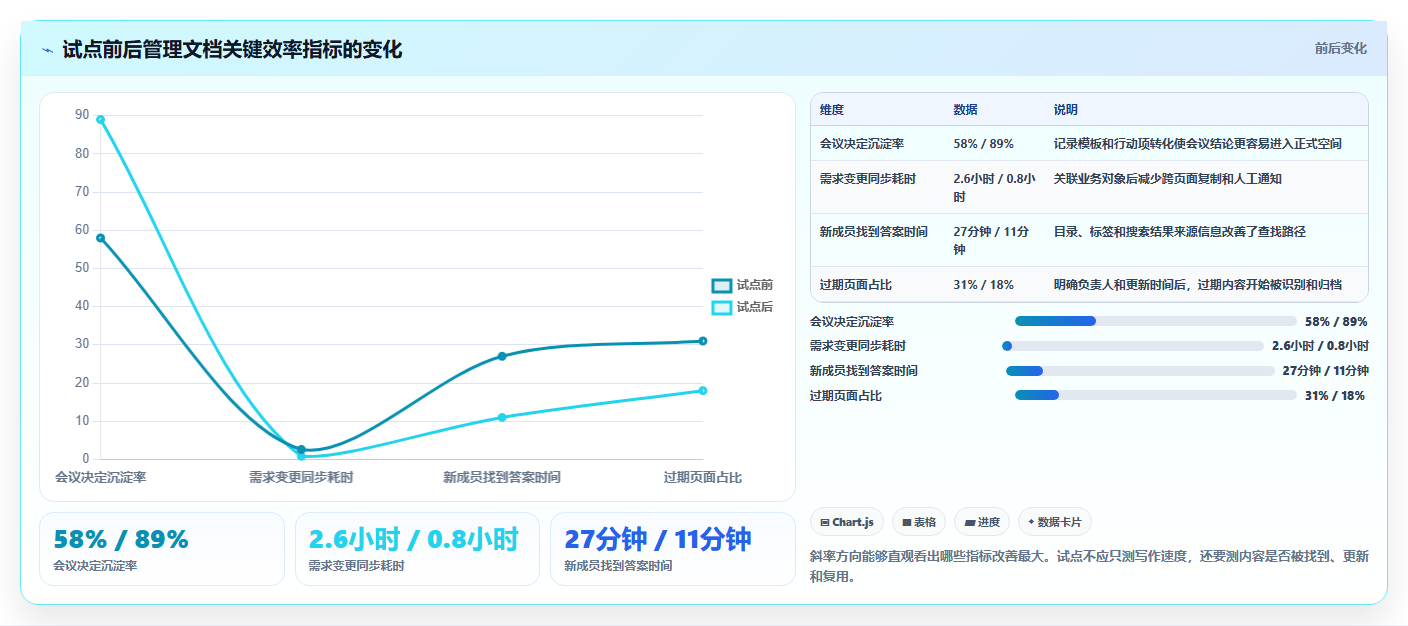Click the 会议决定沉淀率 x-axis label
The height and width of the screenshot is (626, 1408).
(101, 478)
